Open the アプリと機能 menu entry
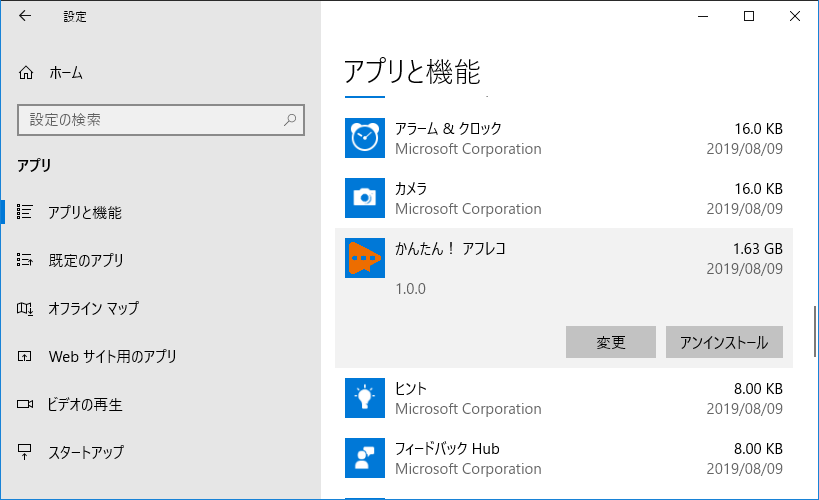Image resolution: width=819 pixels, height=500 pixels. tap(85, 212)
